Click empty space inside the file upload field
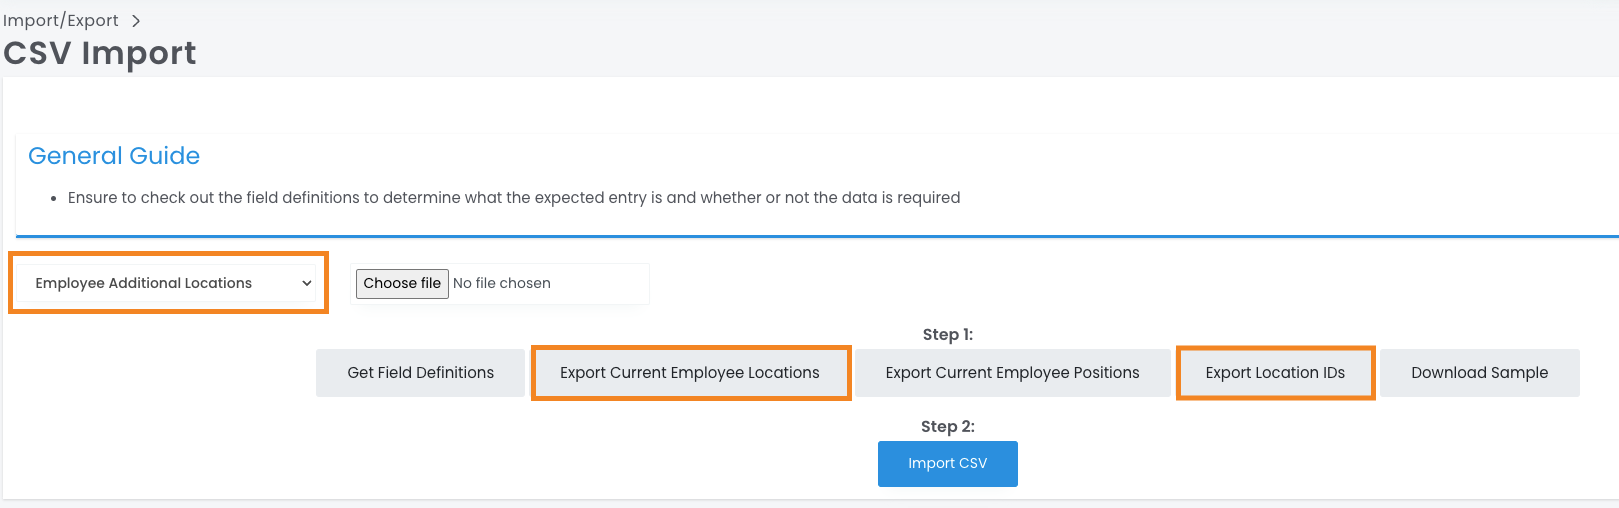Screen dimensions: 1619x508 point(600,283)
